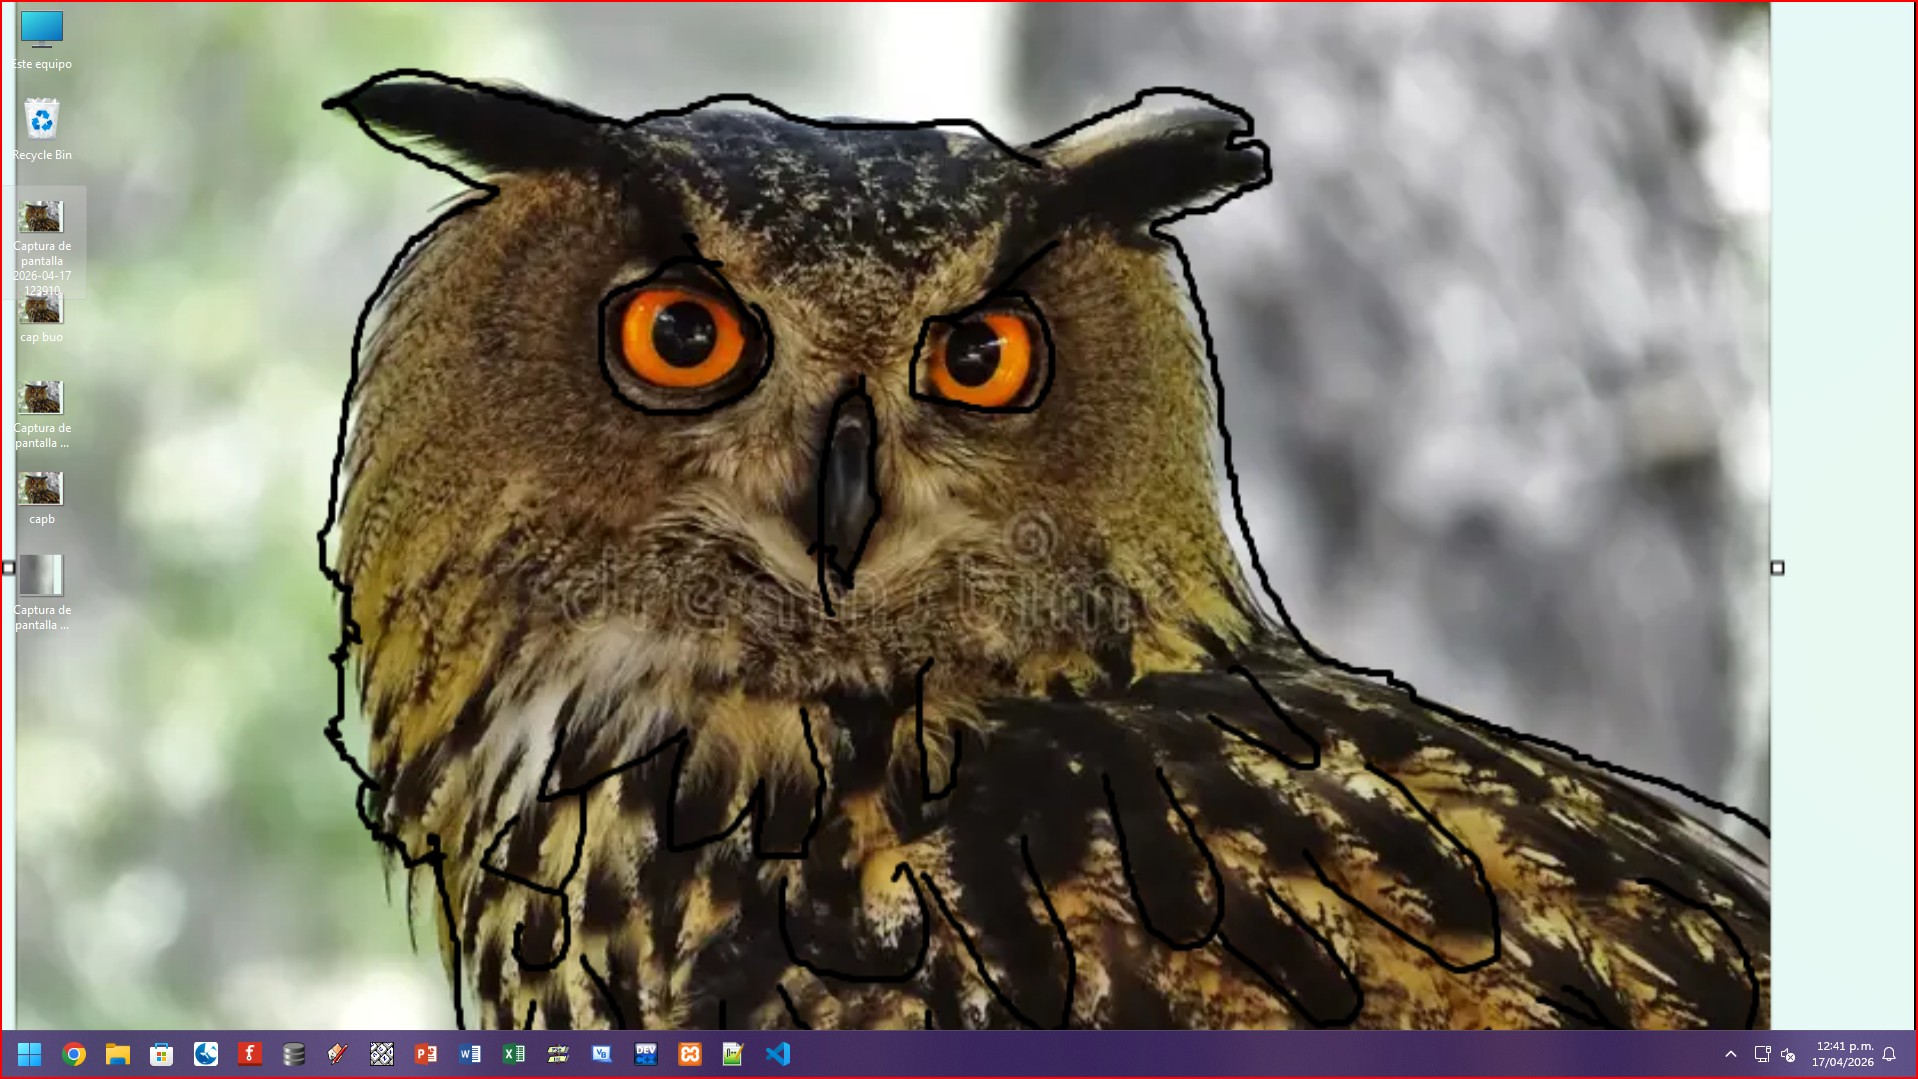Screen dimensions: 1918x1079
Task: Open Excel from the taskbar
Action: coord(514,1054)
